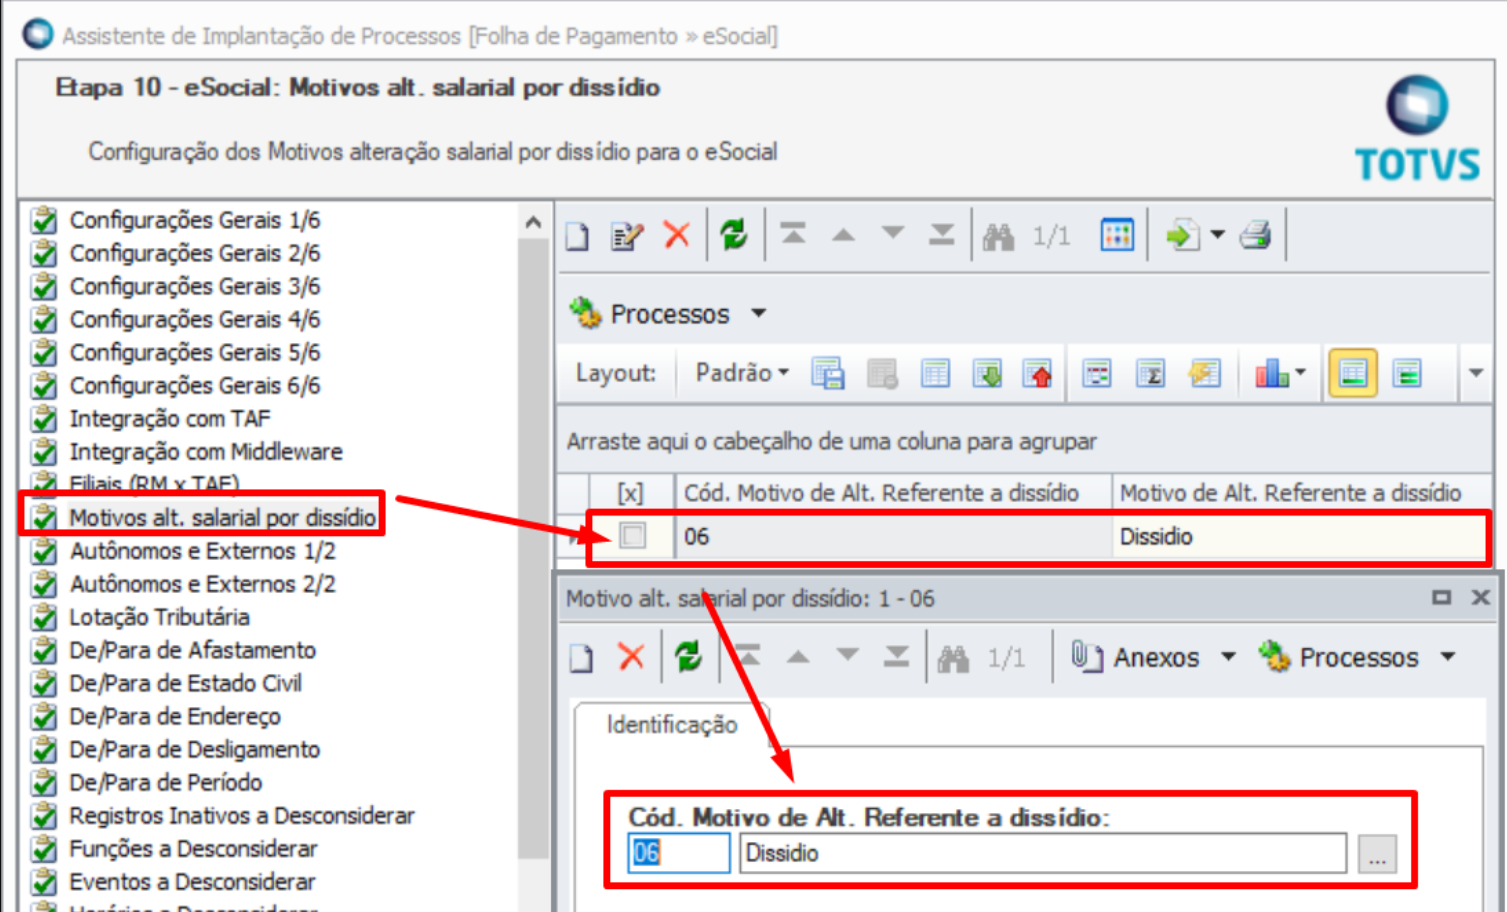Open the binoculars search in main toolbar

point(998,236)
